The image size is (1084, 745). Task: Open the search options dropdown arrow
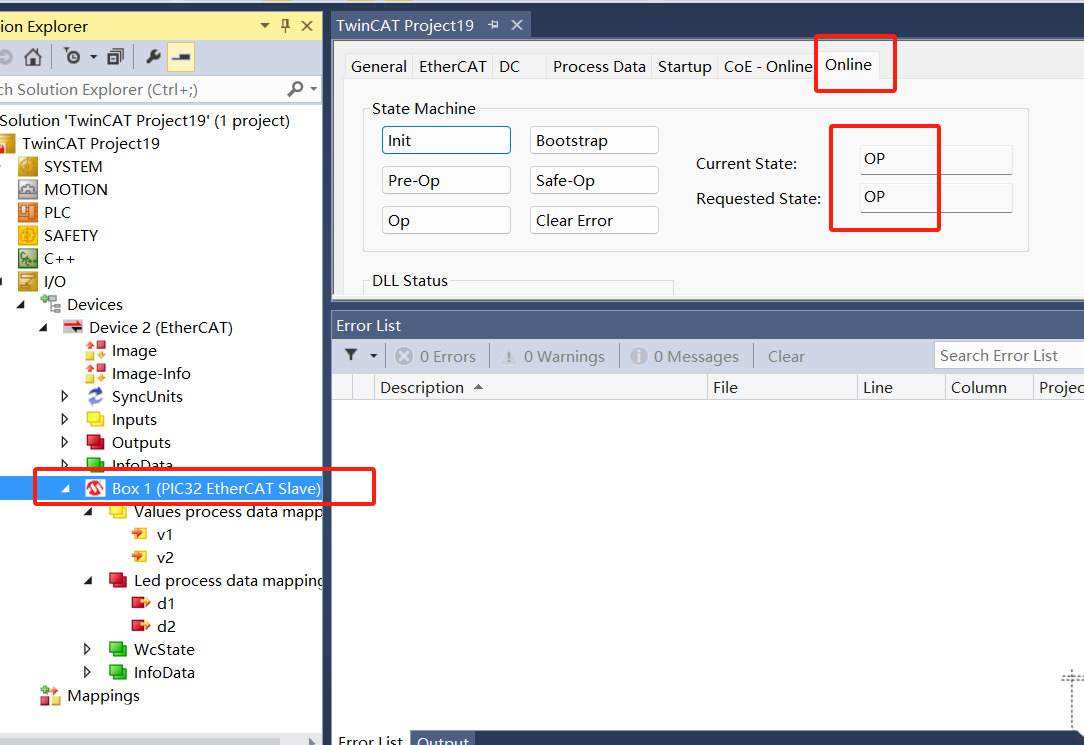pyautogui.click(x=313, y=89)
